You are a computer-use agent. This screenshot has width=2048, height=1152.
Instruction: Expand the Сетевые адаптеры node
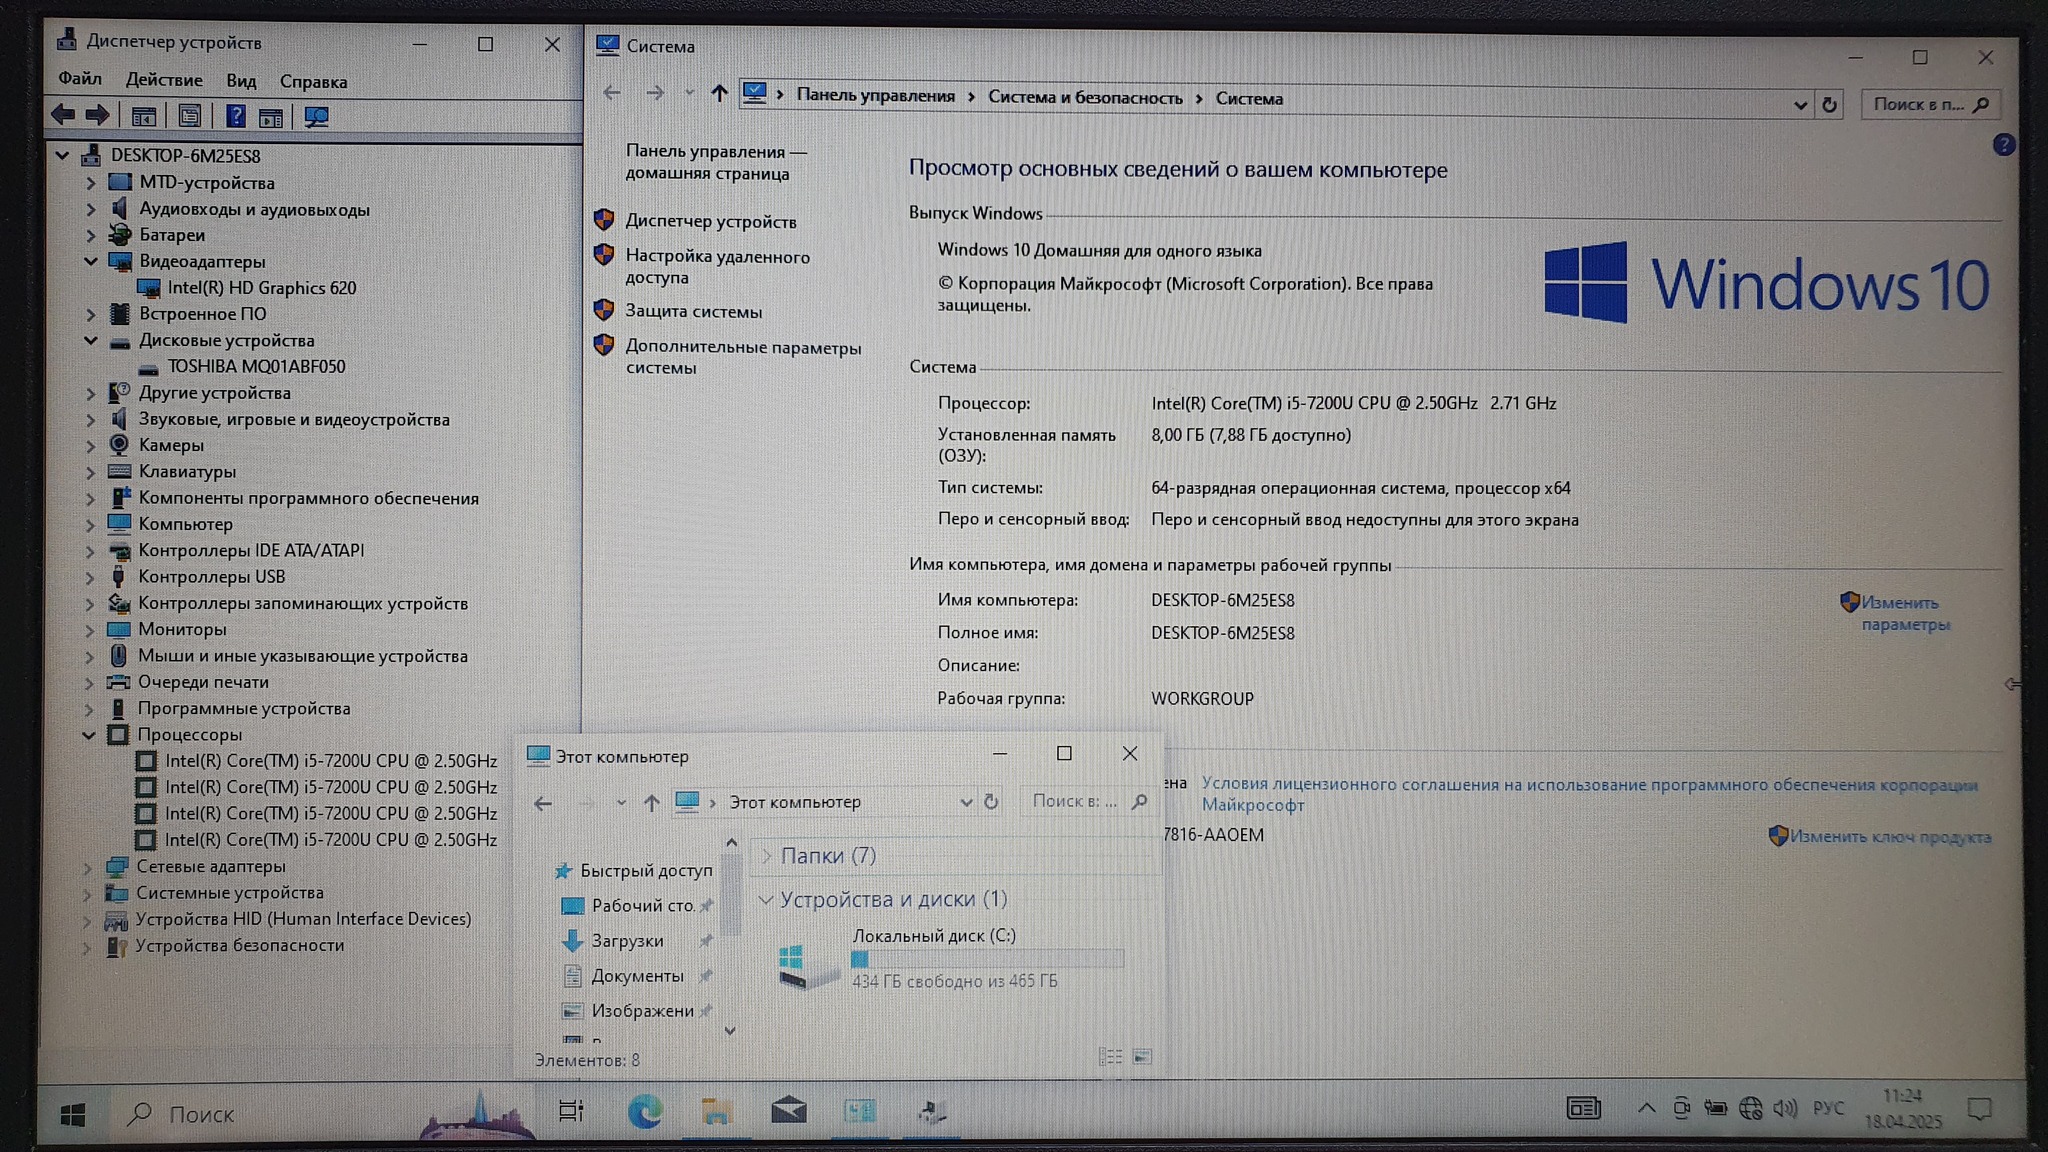(x=87, y=867)
